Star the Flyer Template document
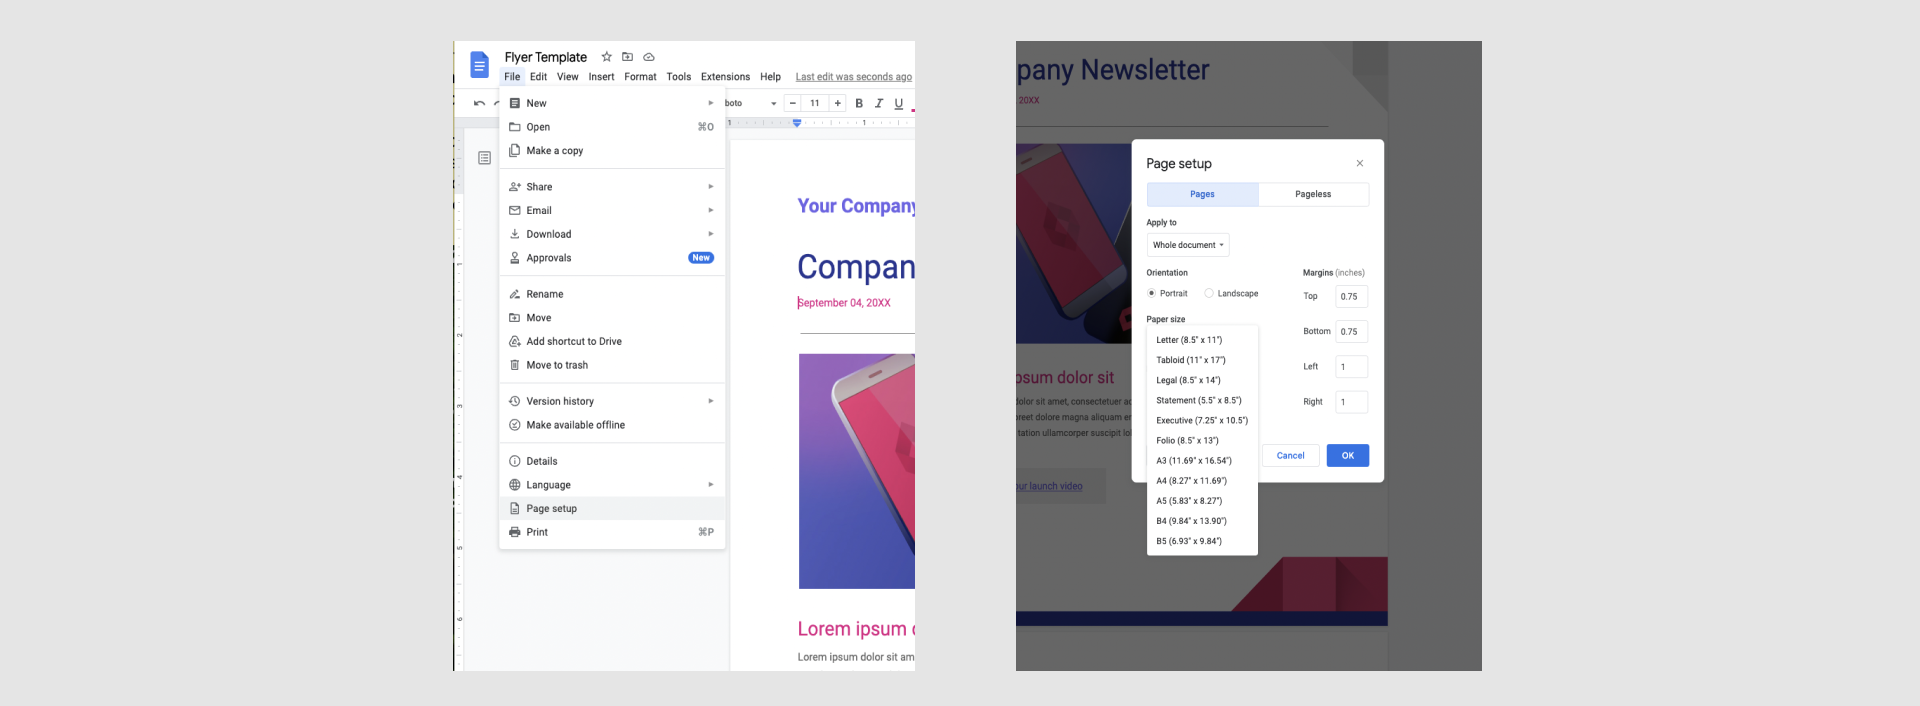The height and width of the screenshot is (706, 1920). click(606, 57)
